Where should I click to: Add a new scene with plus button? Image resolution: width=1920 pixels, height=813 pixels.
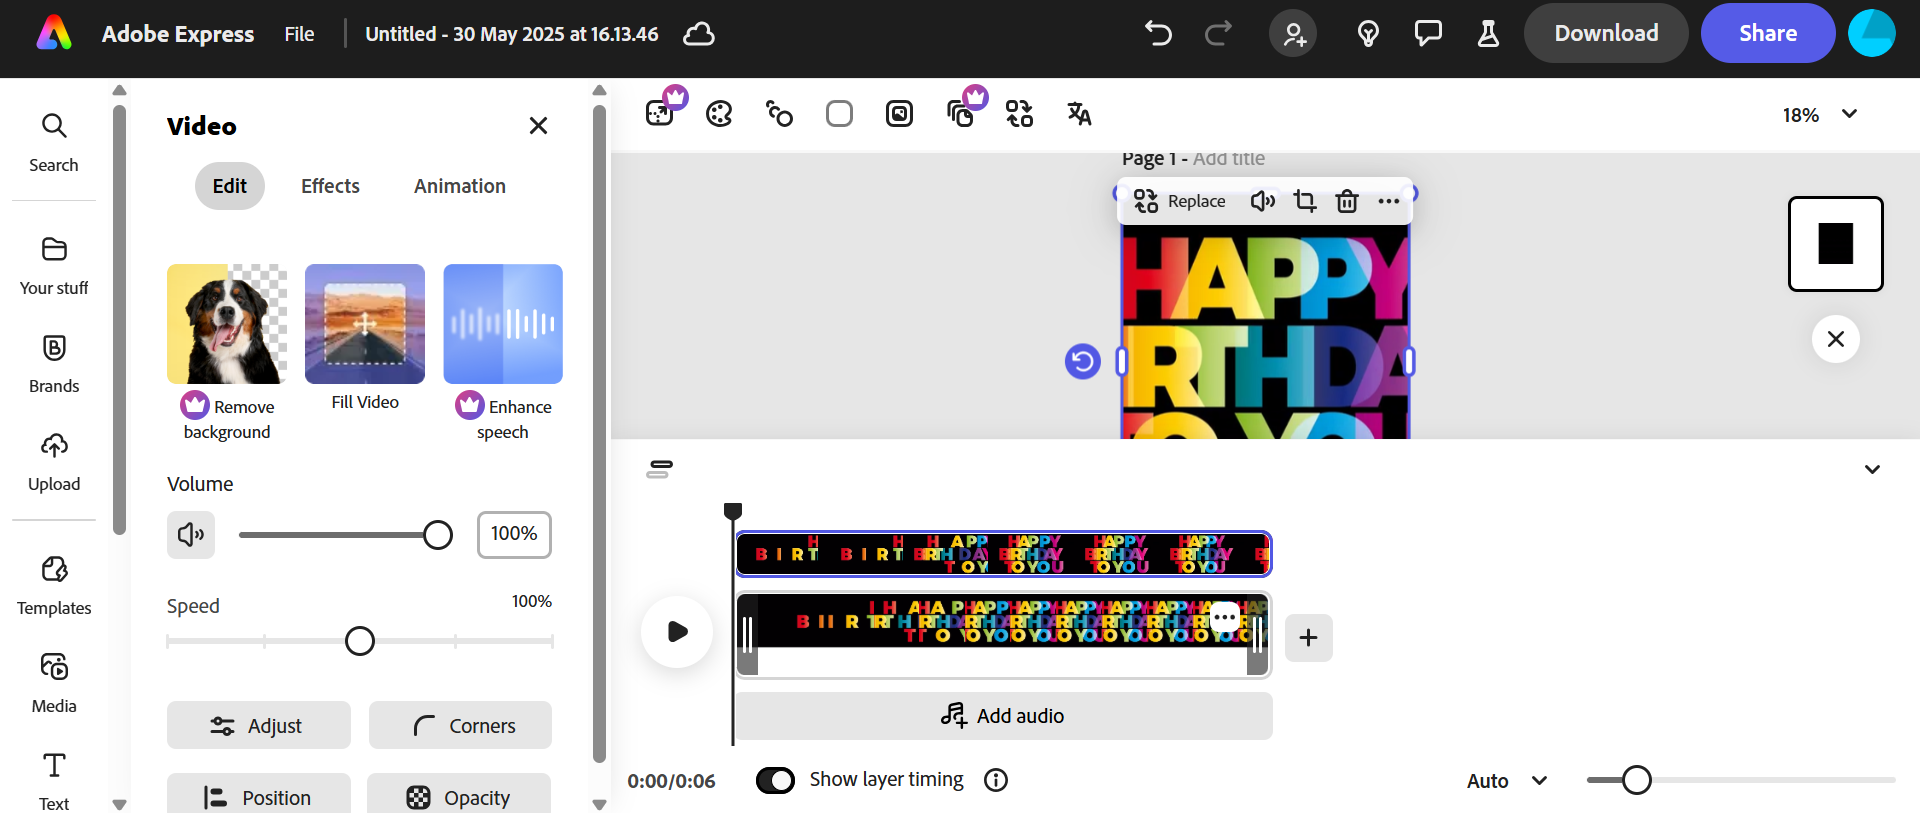(x=1308, y=637)
